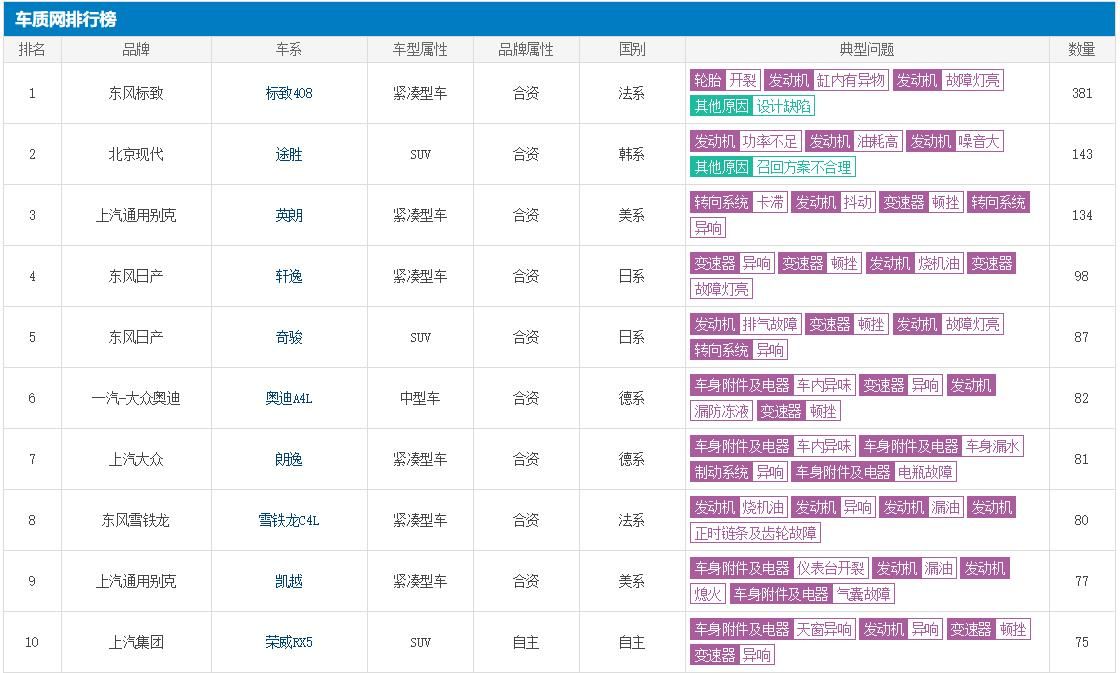Click the 车型属性 column header

420,49
